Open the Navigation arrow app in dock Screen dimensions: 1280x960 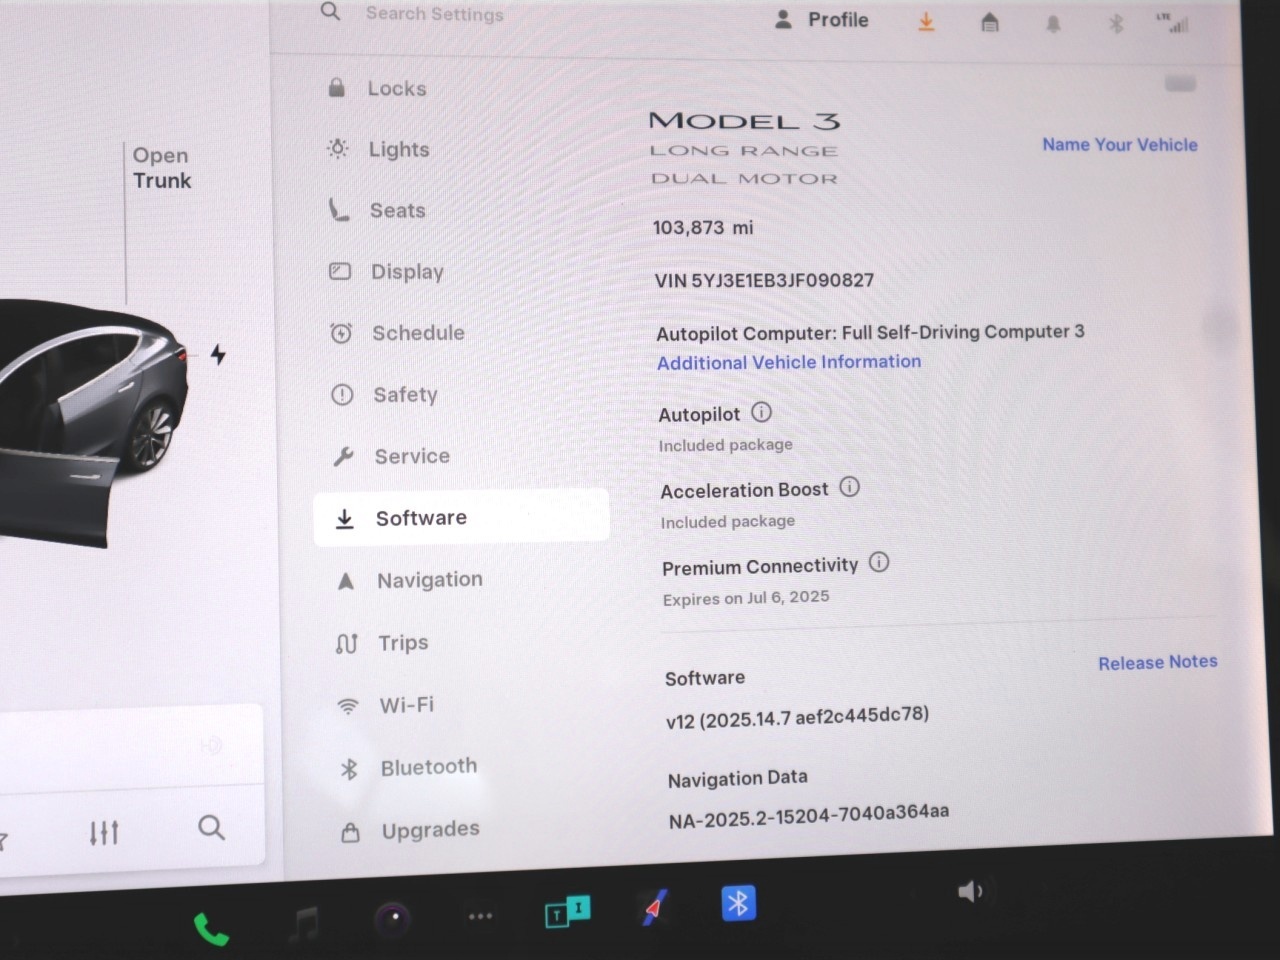(654, 907)
